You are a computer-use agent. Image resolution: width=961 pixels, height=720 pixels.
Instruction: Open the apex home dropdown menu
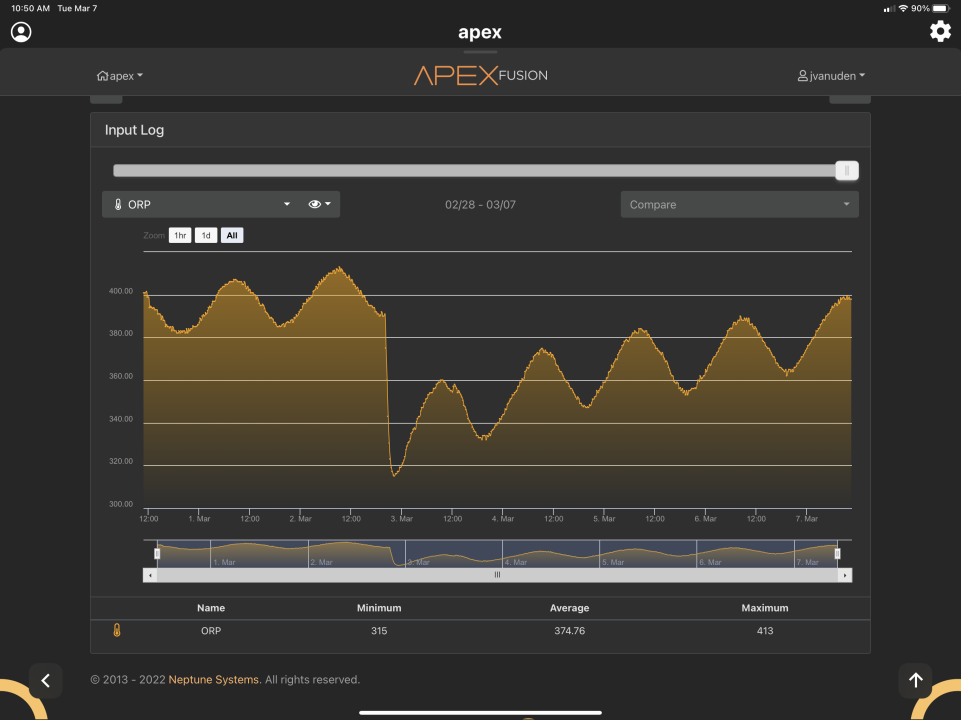pyautogui.click(x=120, y=76)
